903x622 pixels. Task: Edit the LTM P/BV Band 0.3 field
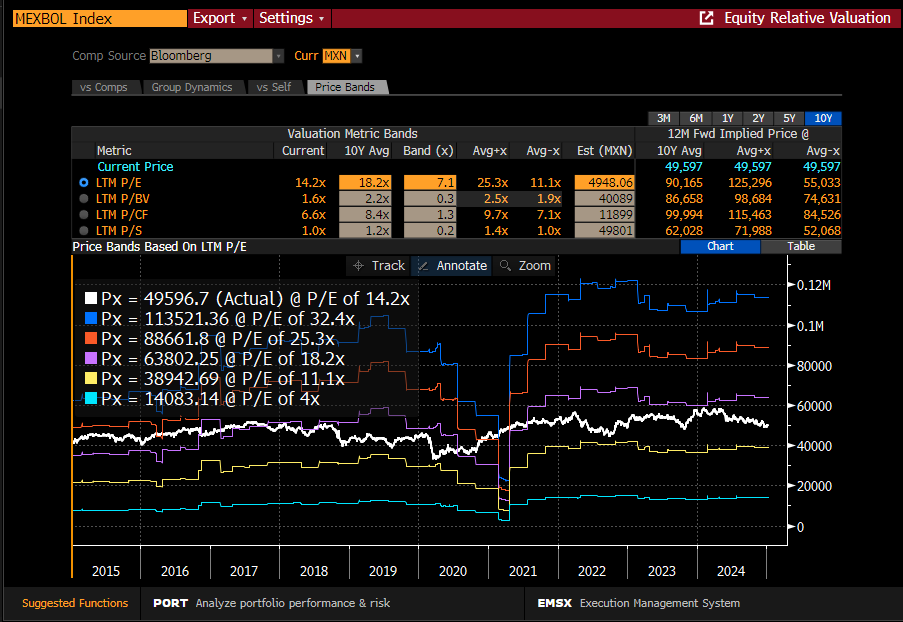coord(430,199)
